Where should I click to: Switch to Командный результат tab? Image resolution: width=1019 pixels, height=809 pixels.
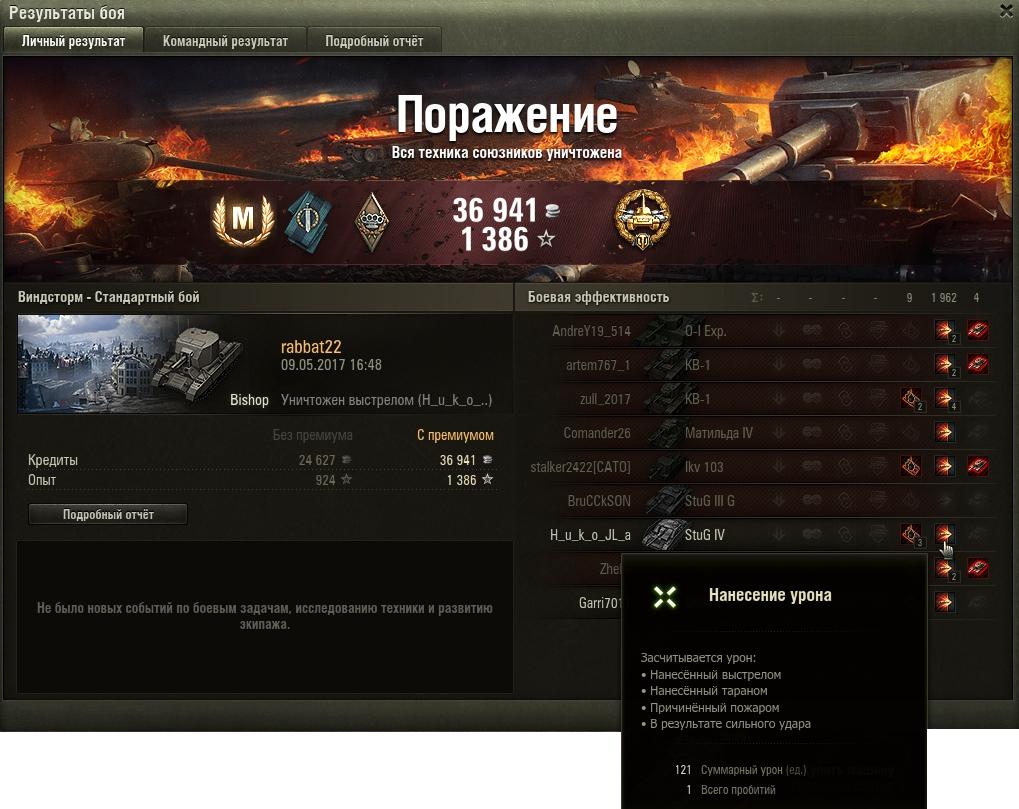[225, 41]
